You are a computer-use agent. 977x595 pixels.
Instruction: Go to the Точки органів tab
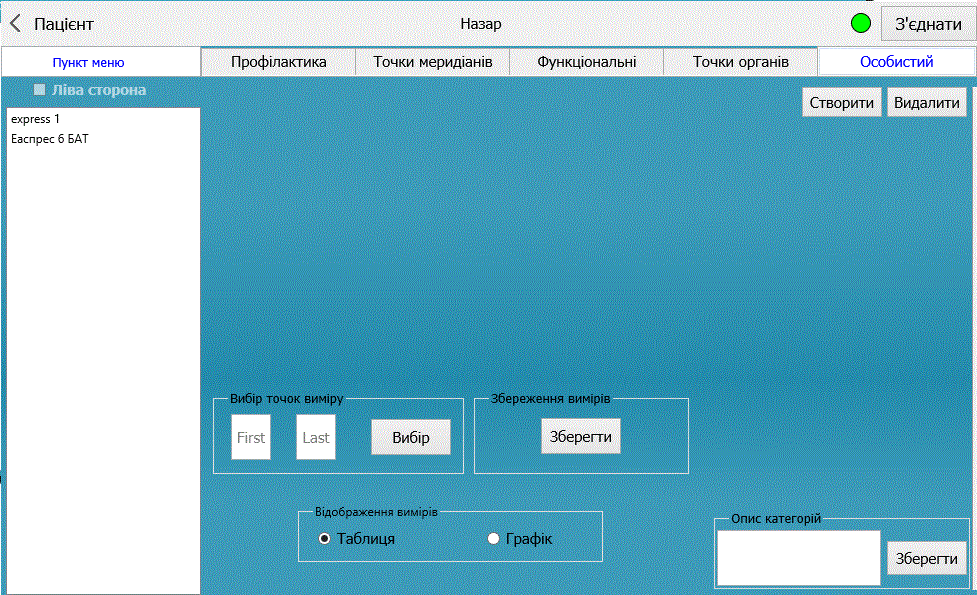(x=741, y=62)
